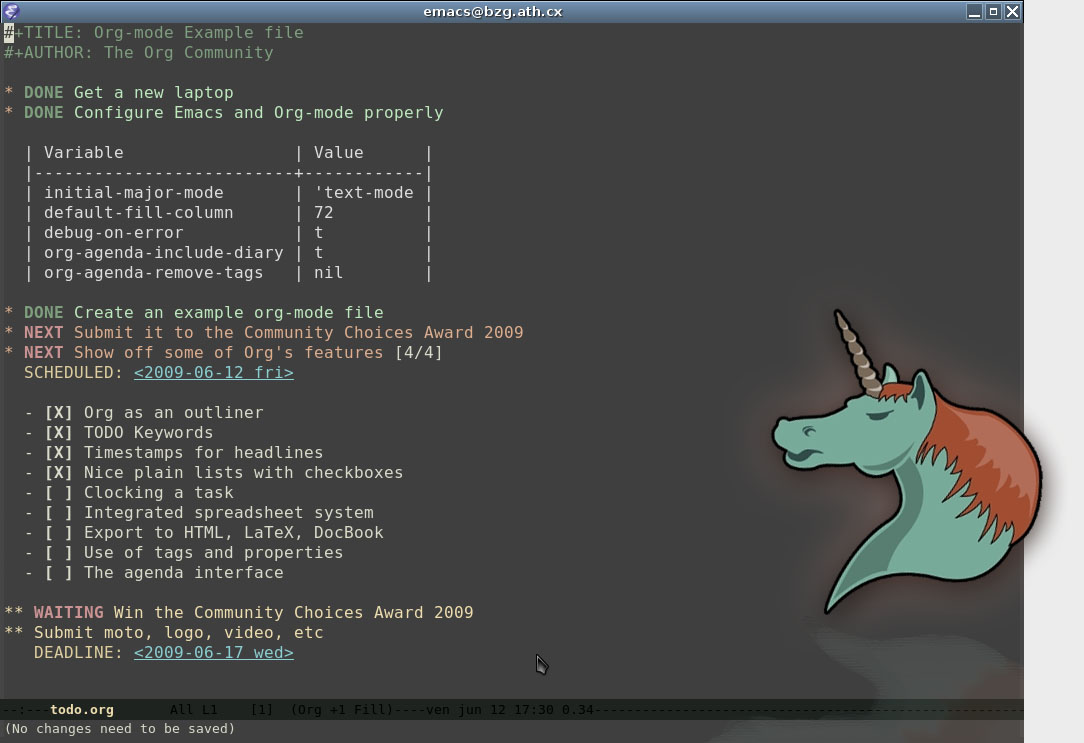This screenshot has height=743, width=1084.
Task: Click the star before 'Submit it to the Community Choices Award'
Action: click(9, 332)
